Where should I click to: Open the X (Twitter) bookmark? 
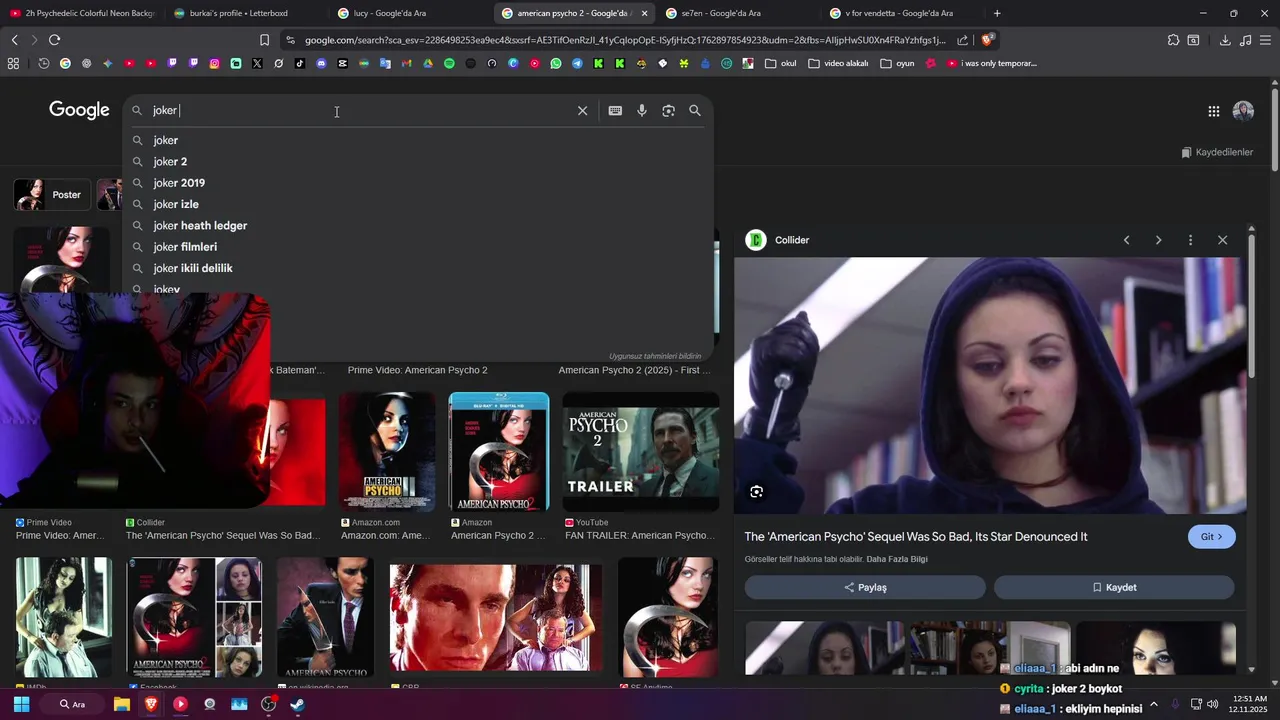point(257,63)
